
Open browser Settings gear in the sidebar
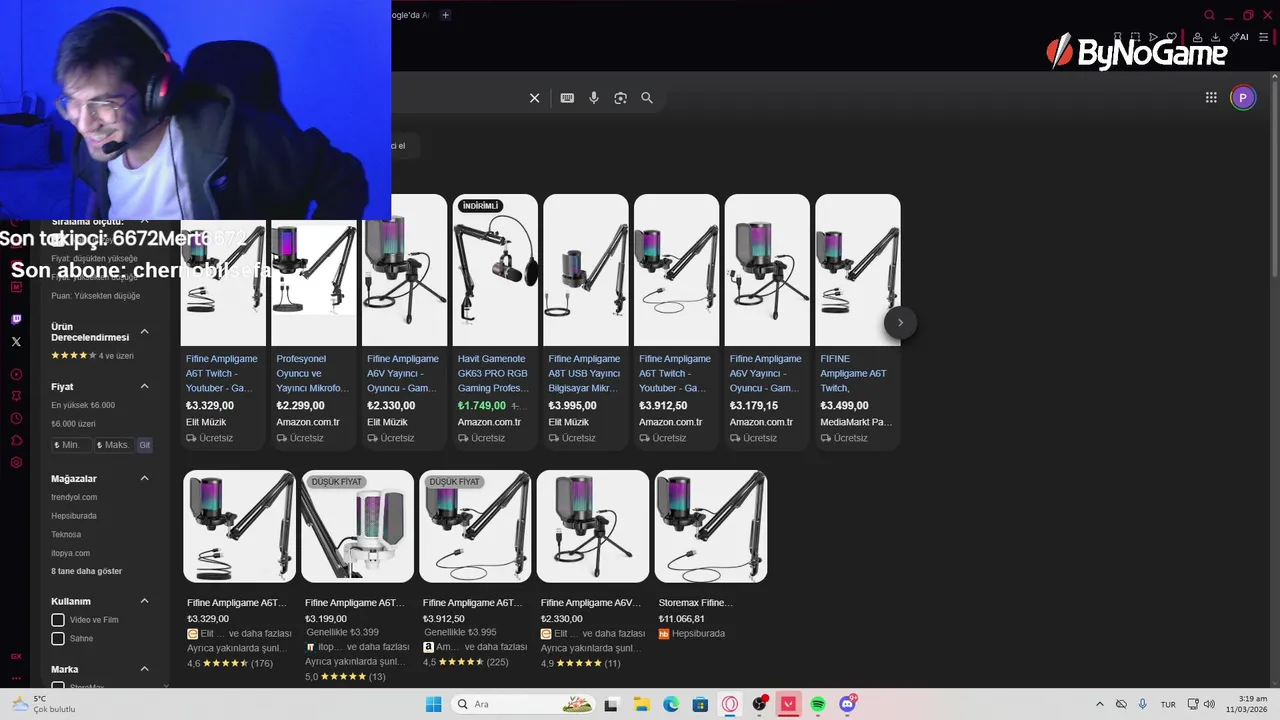coord(16,463)
